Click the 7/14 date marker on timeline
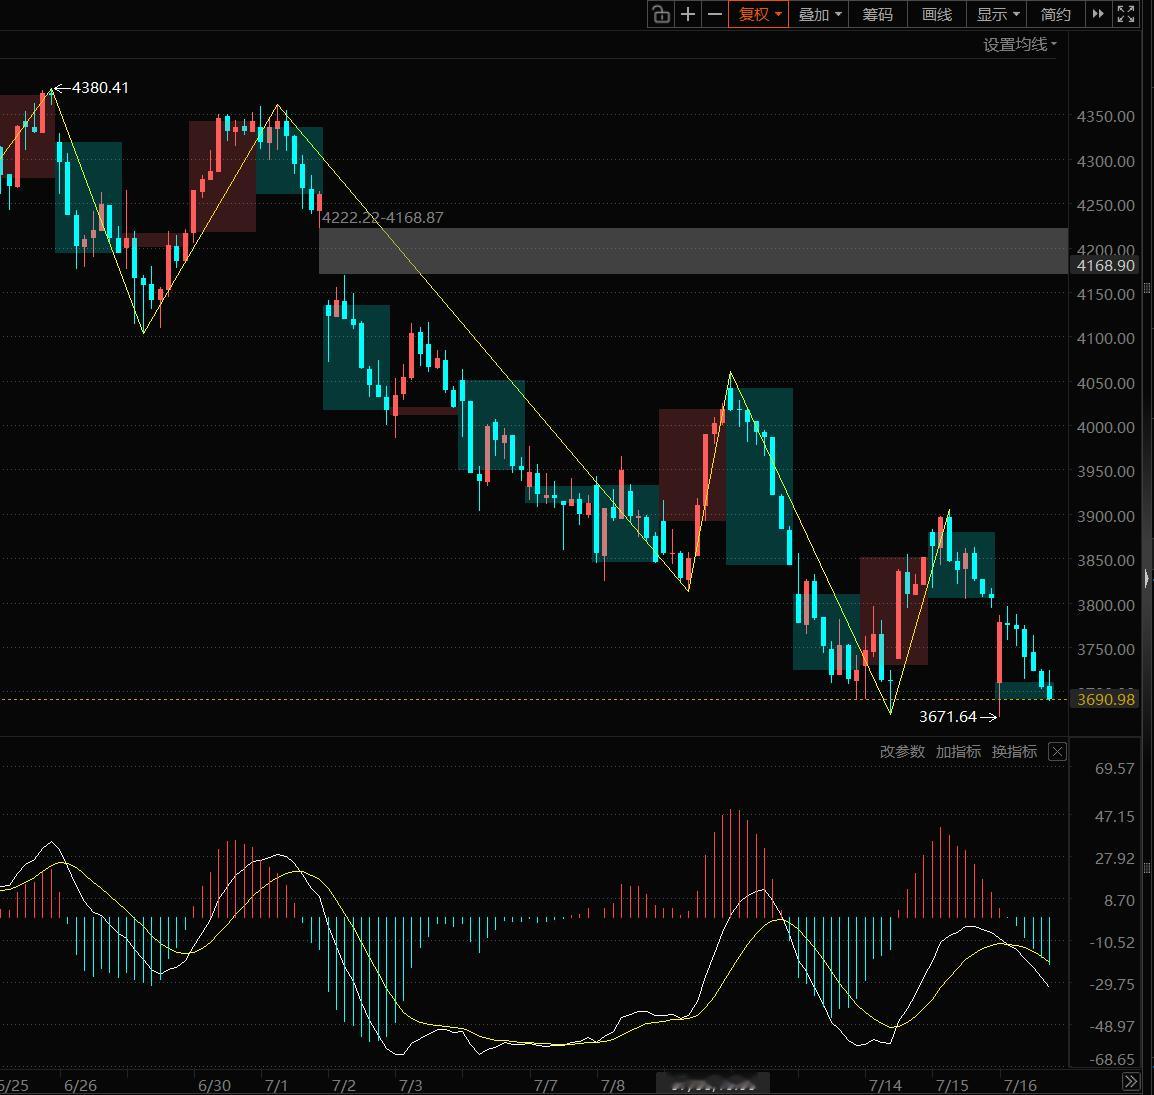This screenshot has height=1095, width=1154. 884,1085
